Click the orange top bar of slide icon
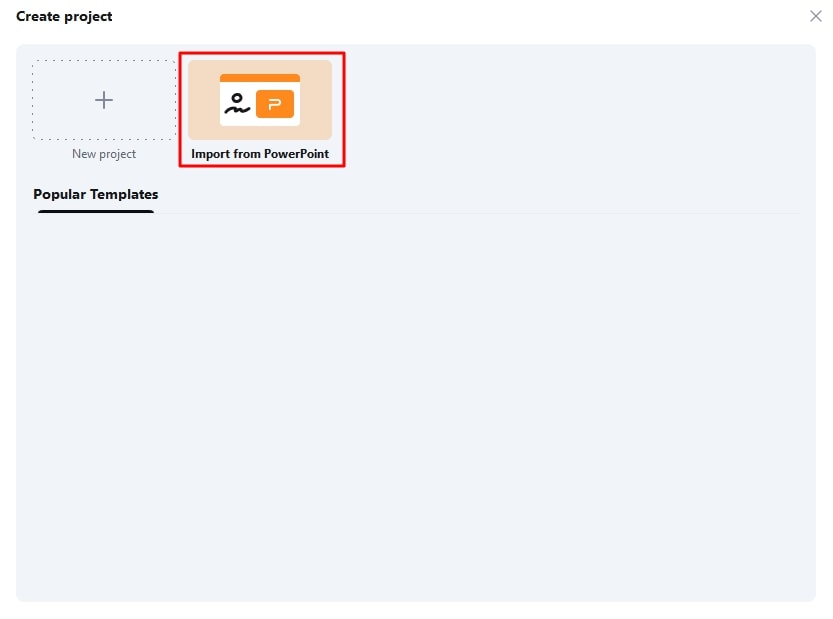 click(x=260, y=78)
